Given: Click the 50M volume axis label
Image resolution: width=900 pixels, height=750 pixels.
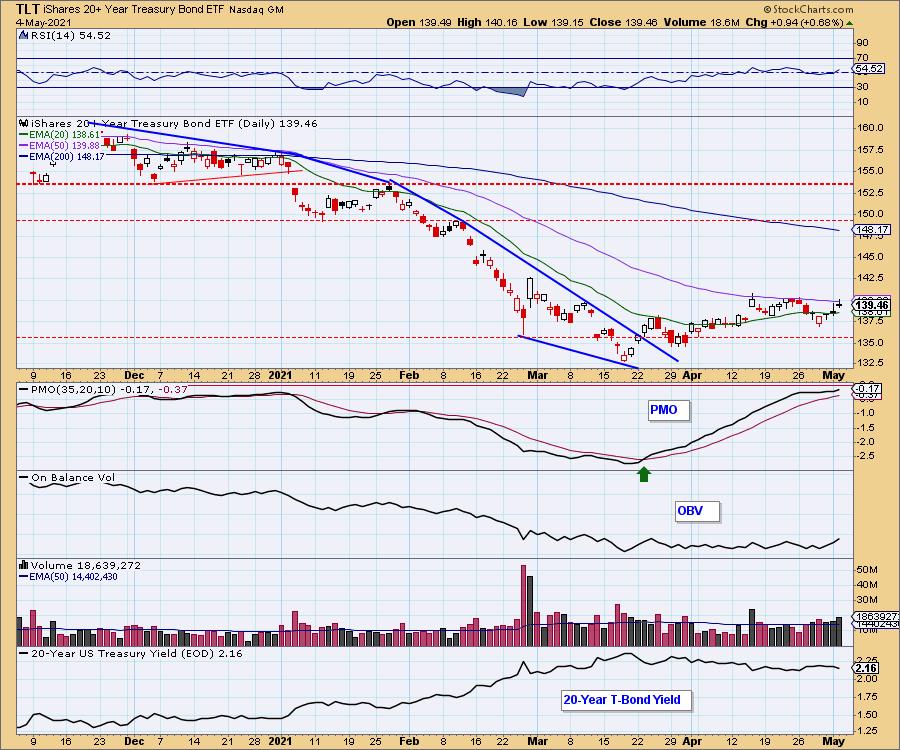Looking at the screenshot, I should pos(867,570).
